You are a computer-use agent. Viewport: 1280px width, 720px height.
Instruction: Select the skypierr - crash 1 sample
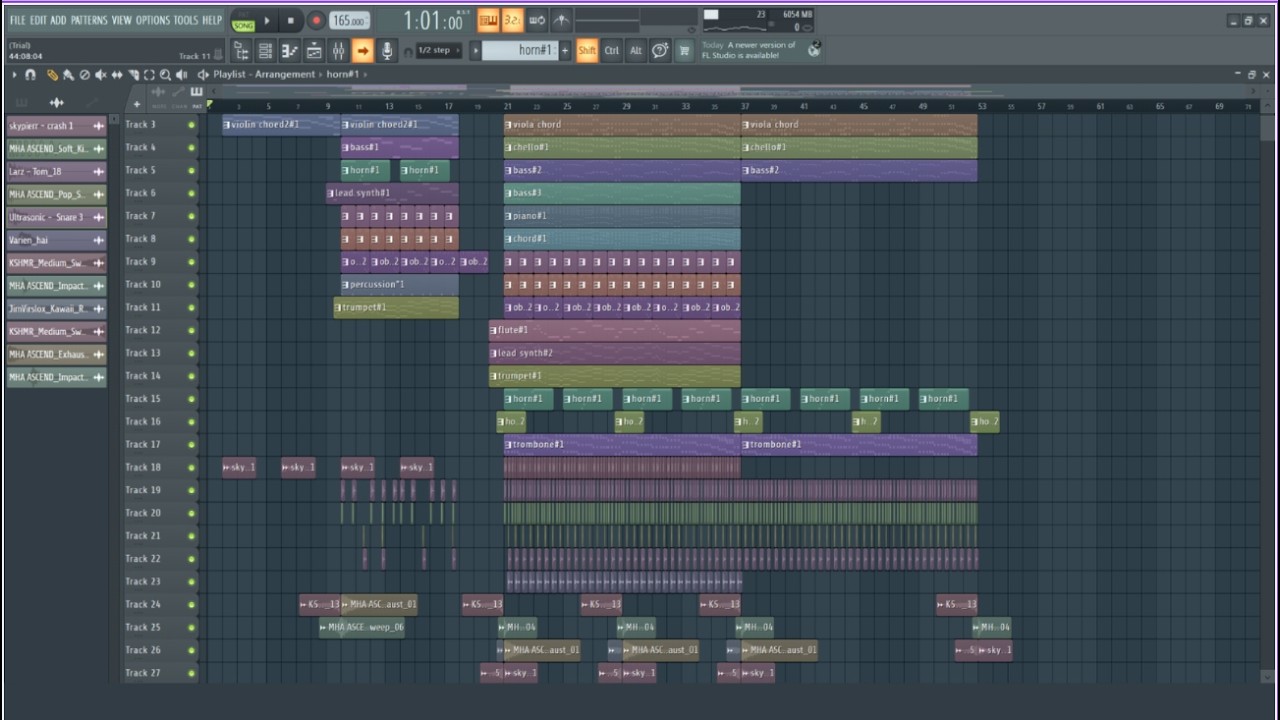coord(57,126)
